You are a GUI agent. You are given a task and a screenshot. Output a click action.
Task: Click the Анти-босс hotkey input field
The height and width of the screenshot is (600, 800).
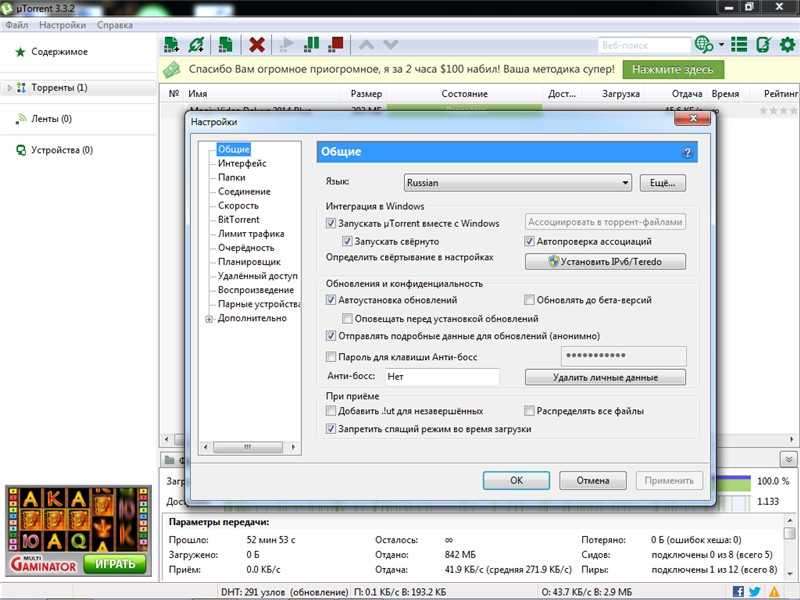coord(441,377)
